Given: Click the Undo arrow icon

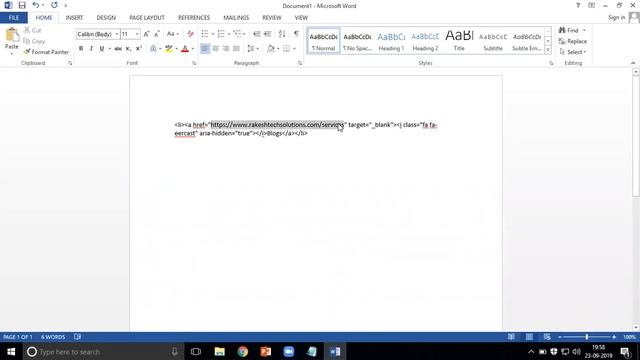Looking at the screenshot, I should click(36, 5).
